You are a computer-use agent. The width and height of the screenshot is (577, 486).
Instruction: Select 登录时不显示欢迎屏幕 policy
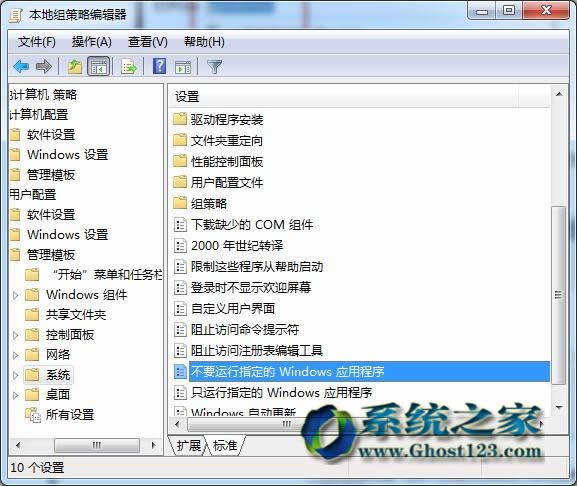coord(251,287)
